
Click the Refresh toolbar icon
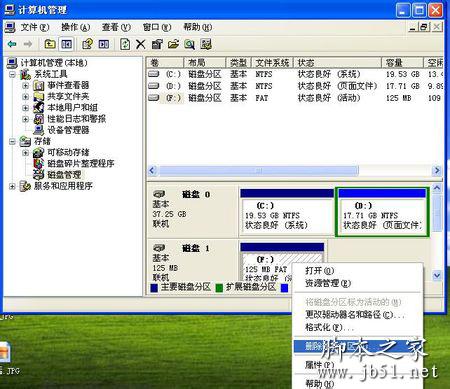tap(125, 44)
